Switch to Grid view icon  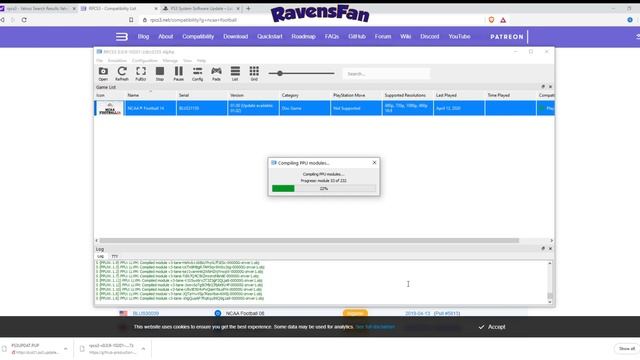pyautogui.click(x=254, y=73)
